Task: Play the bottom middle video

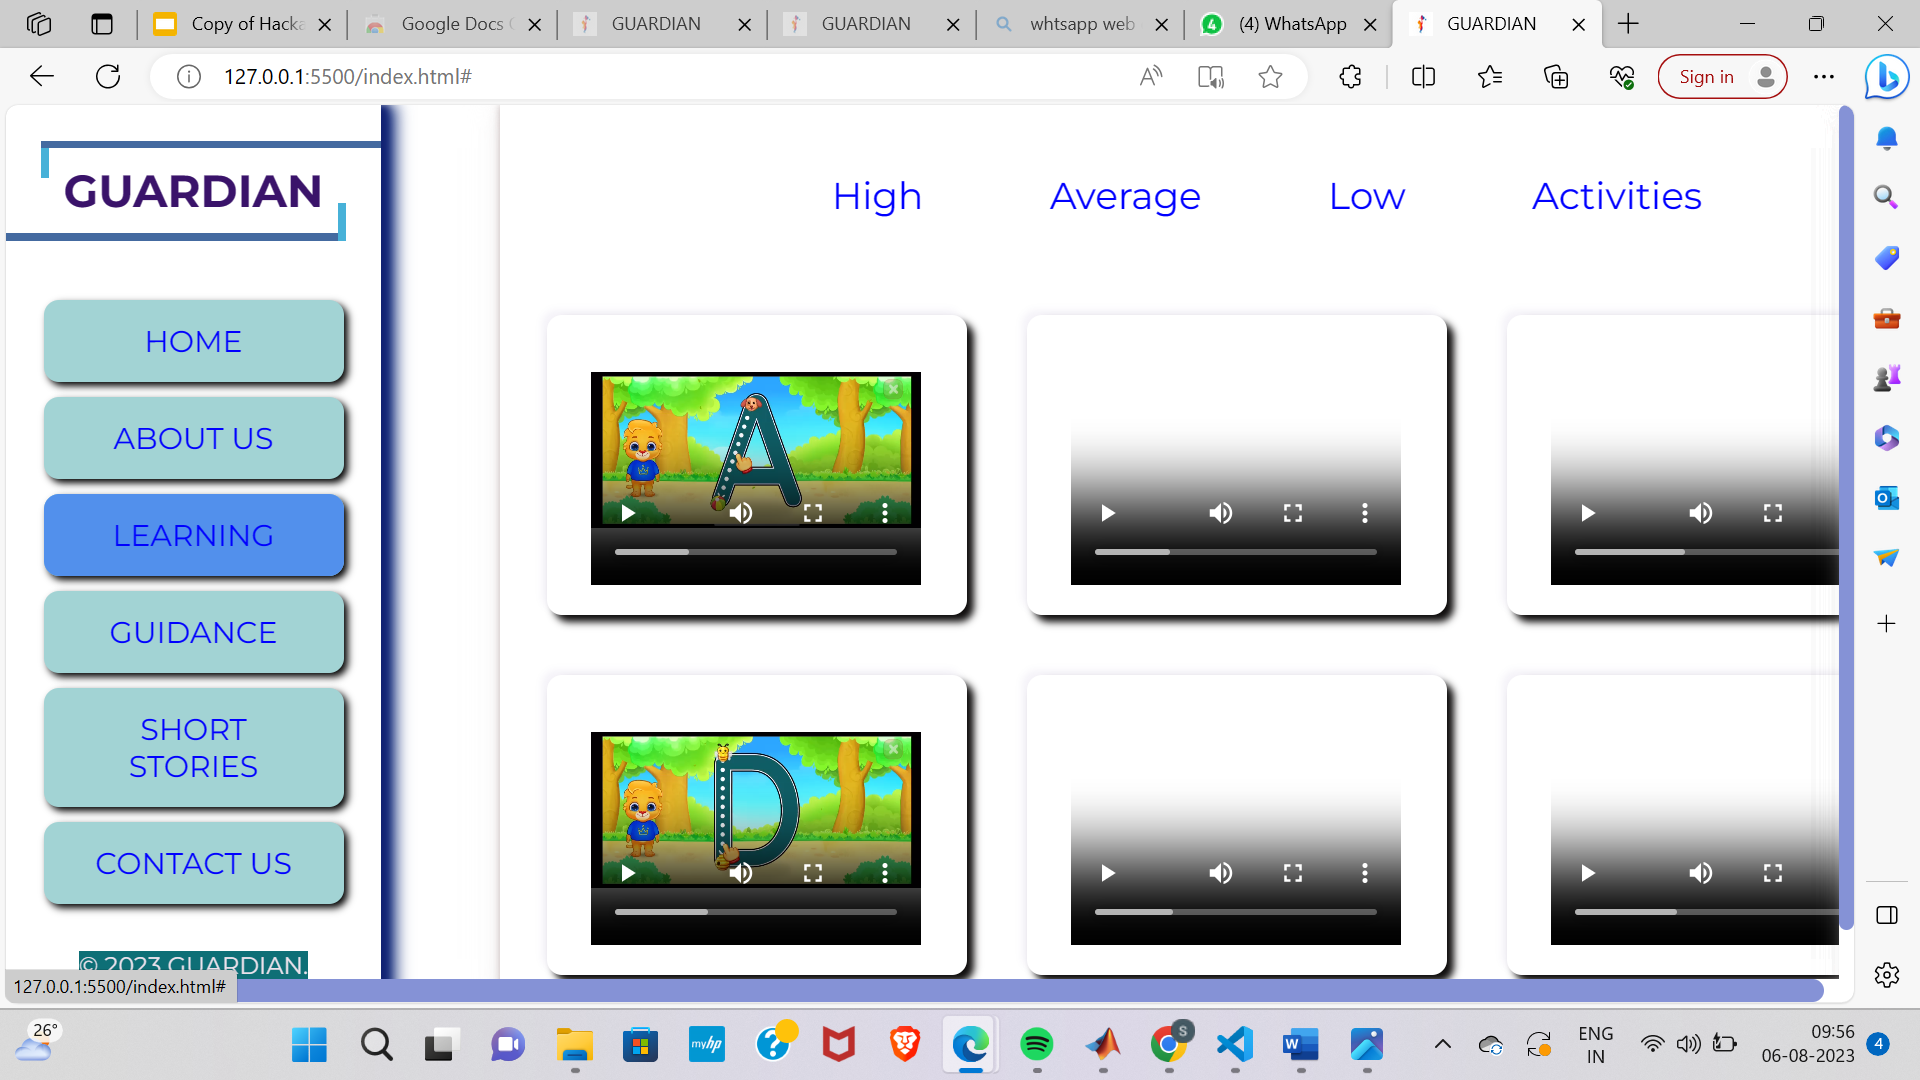Action: 1108,873
